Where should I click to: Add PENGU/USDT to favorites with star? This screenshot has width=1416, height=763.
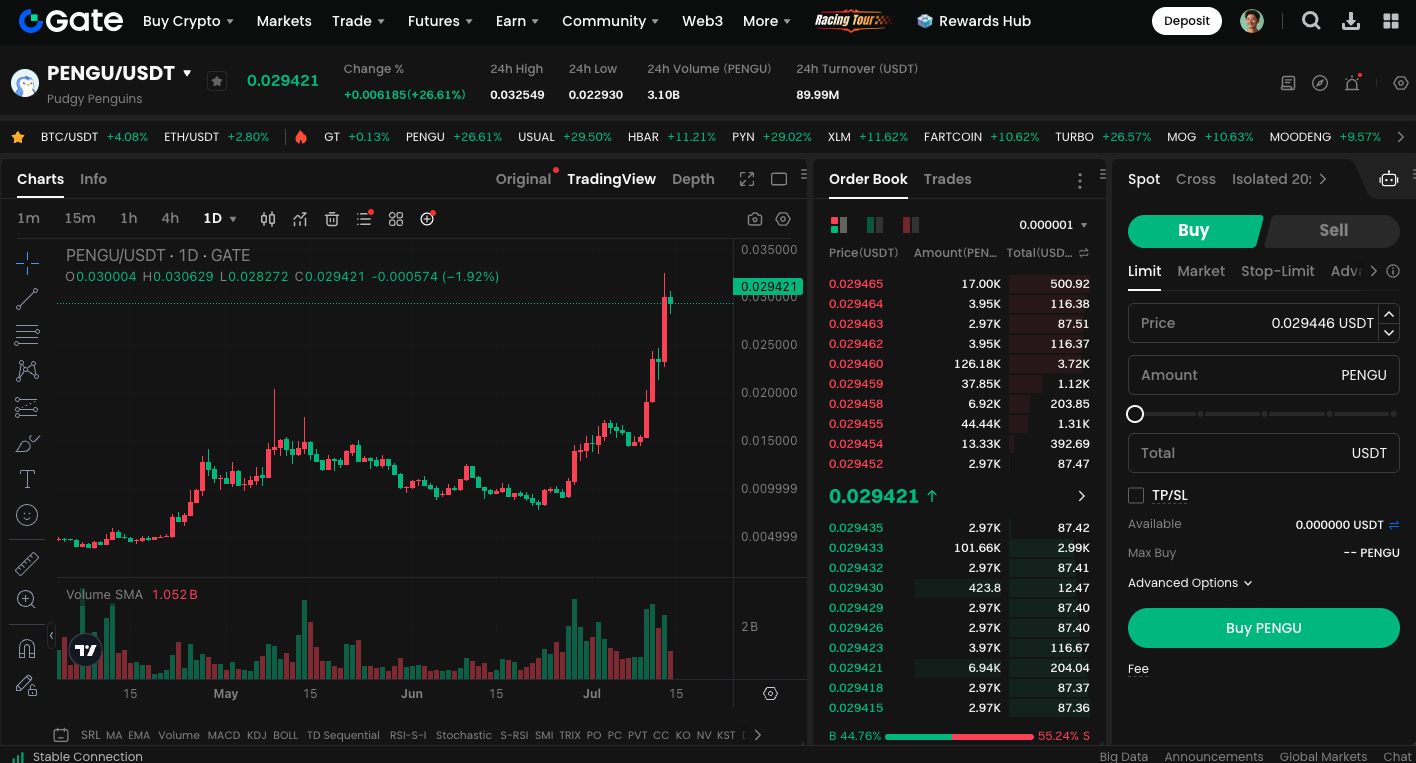[217, 81]
